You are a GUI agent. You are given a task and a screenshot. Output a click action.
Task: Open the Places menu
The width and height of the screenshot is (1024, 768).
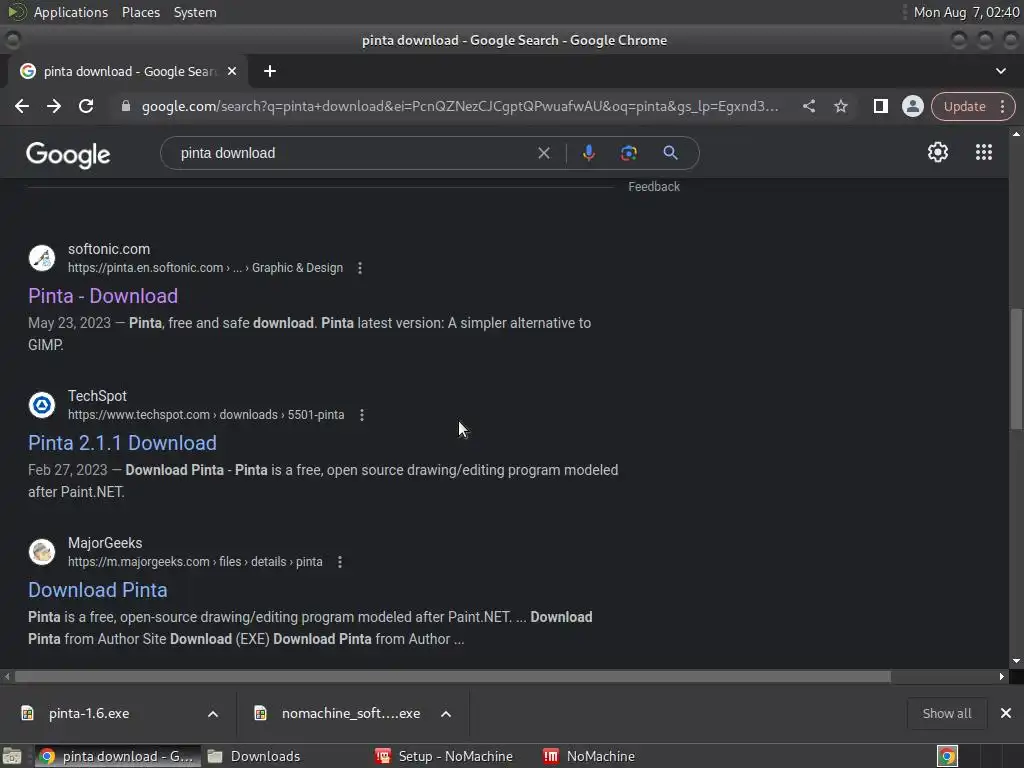(141, 12)
